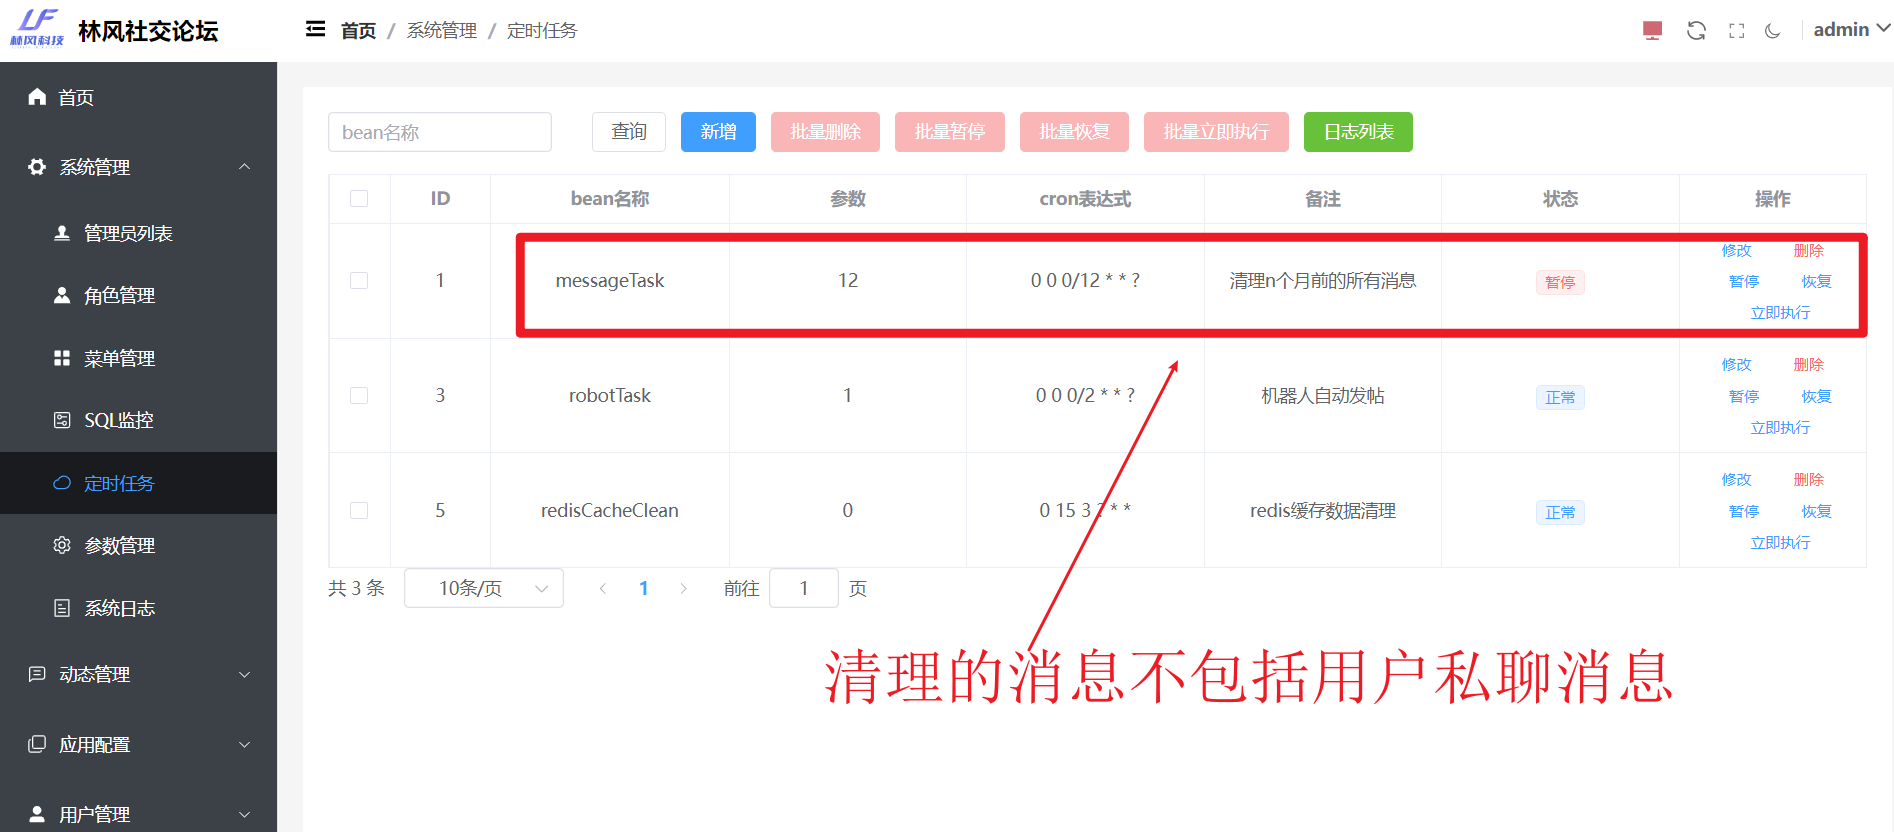
Task: Open the 10条/页 page size dropdown
Action: 484,588
